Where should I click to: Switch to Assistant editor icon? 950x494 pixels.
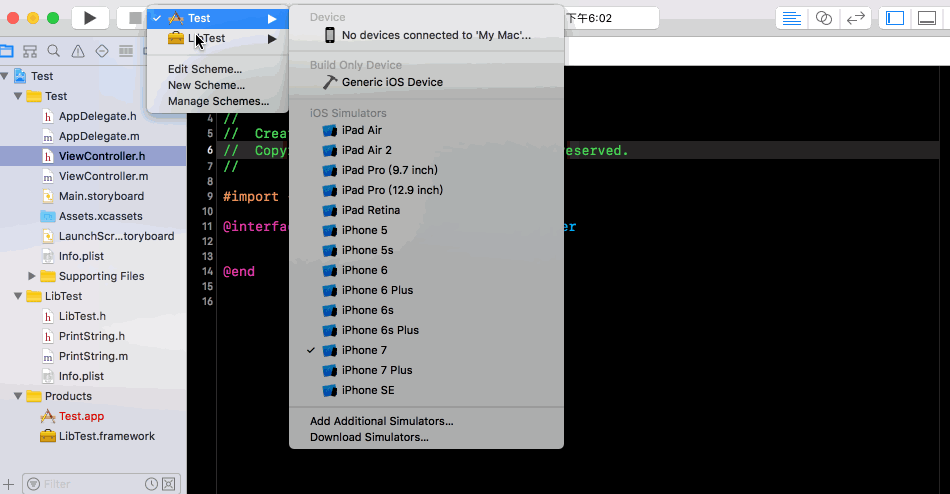click(823, 18)
